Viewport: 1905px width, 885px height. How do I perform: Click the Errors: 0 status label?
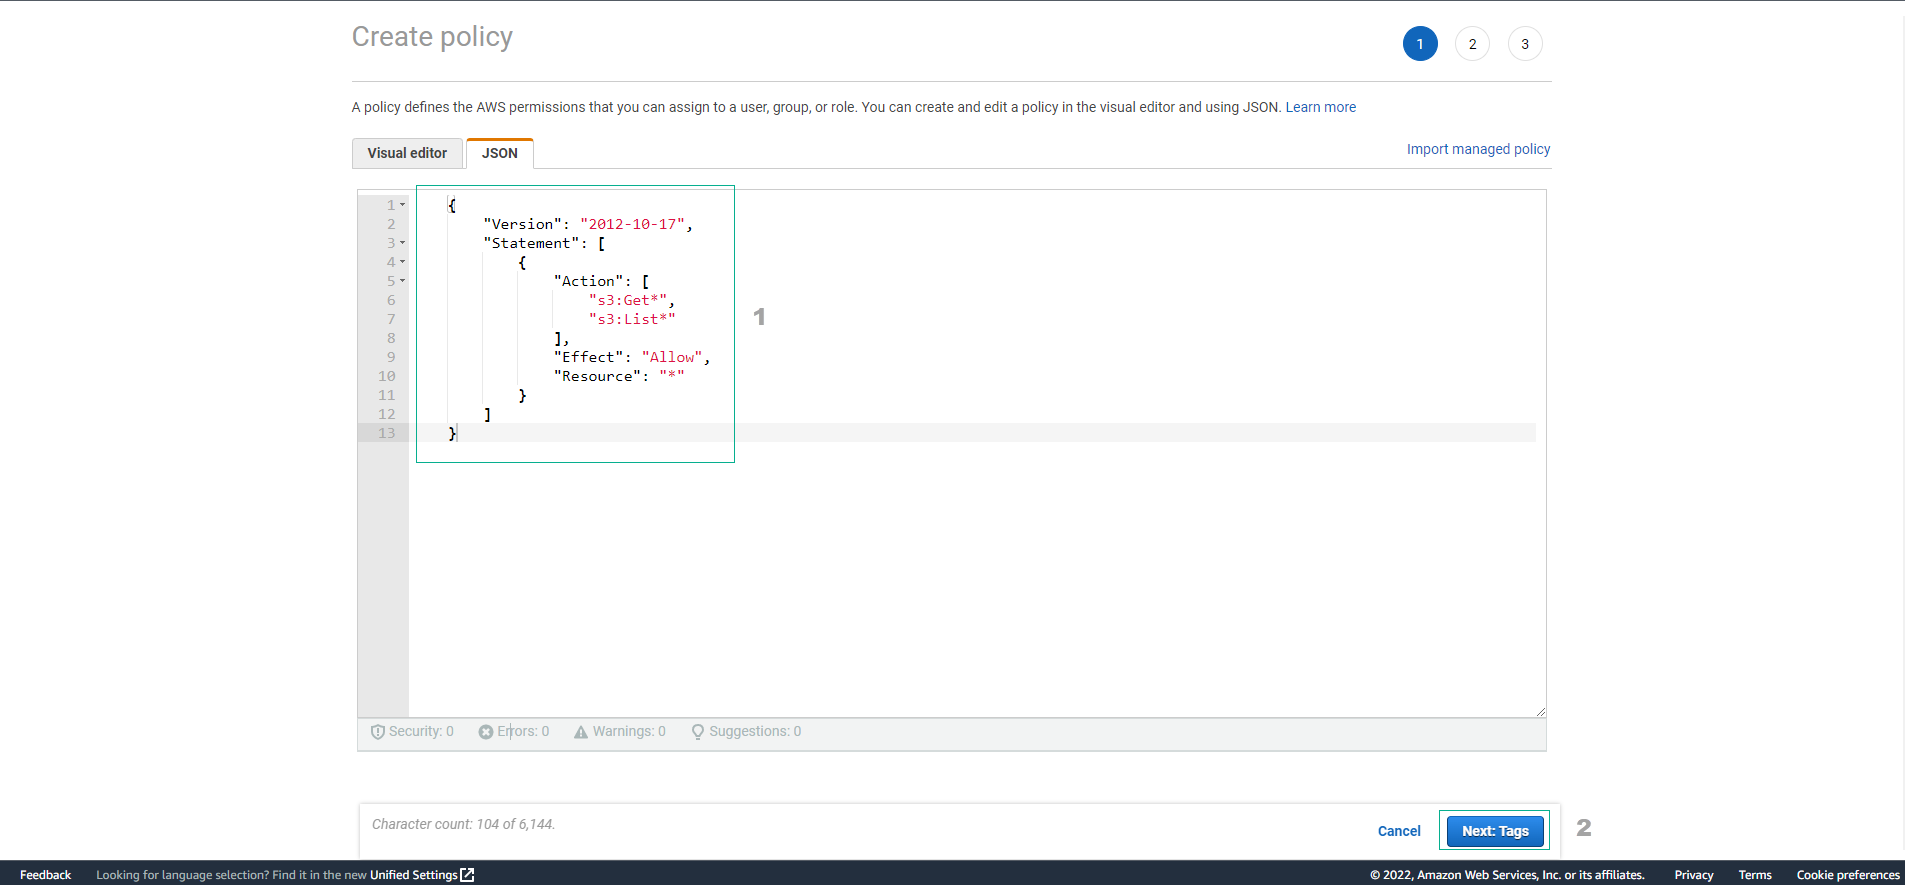pyautogui.click(x=523, y=732)
